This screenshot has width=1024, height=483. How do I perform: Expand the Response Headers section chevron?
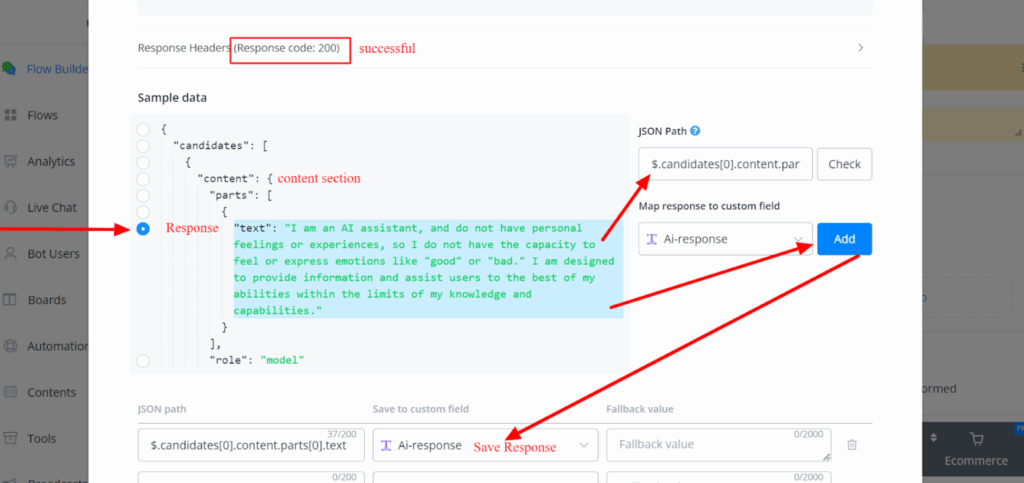[x=860, y=48]
